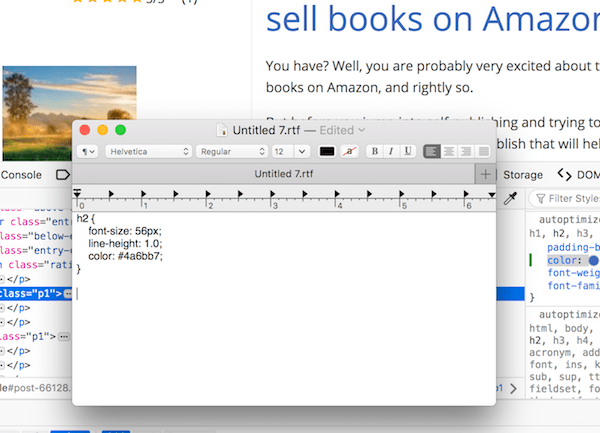
Task: Select the Untitled 7.rtf document tab
Action: pos(283,174)
